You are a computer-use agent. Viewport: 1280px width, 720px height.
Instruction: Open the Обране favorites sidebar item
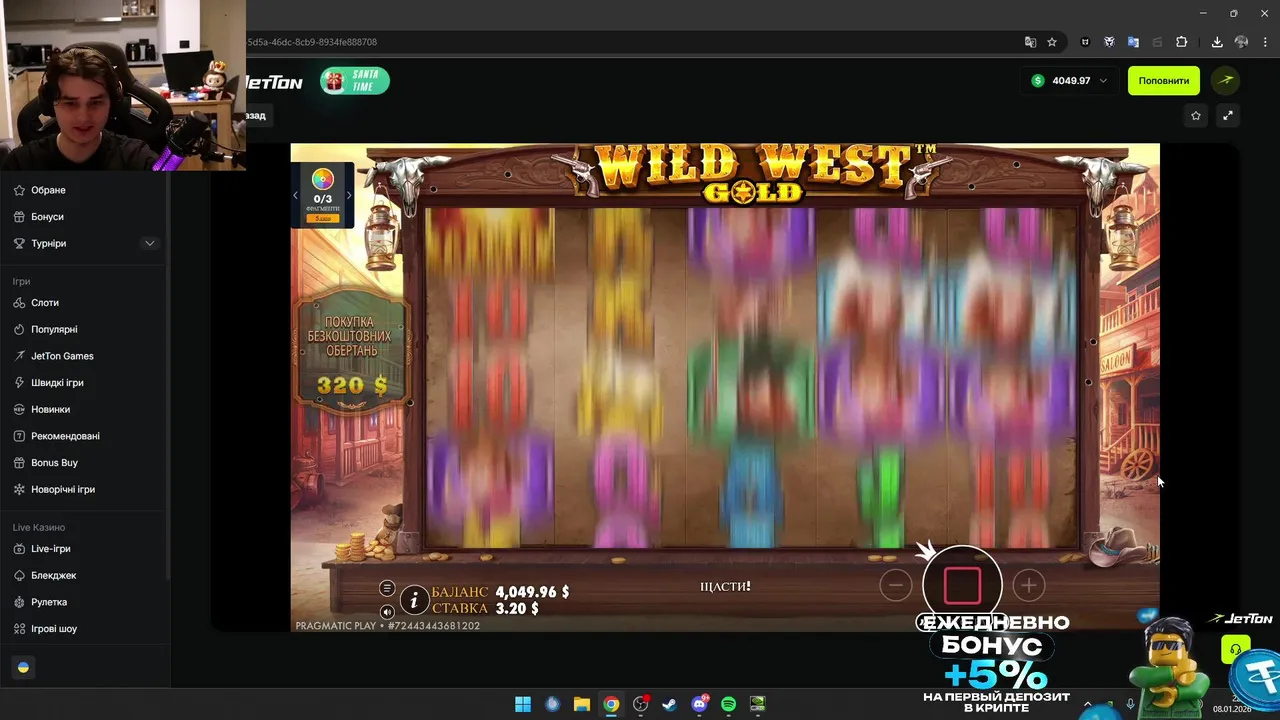click(x=84, y=190)
